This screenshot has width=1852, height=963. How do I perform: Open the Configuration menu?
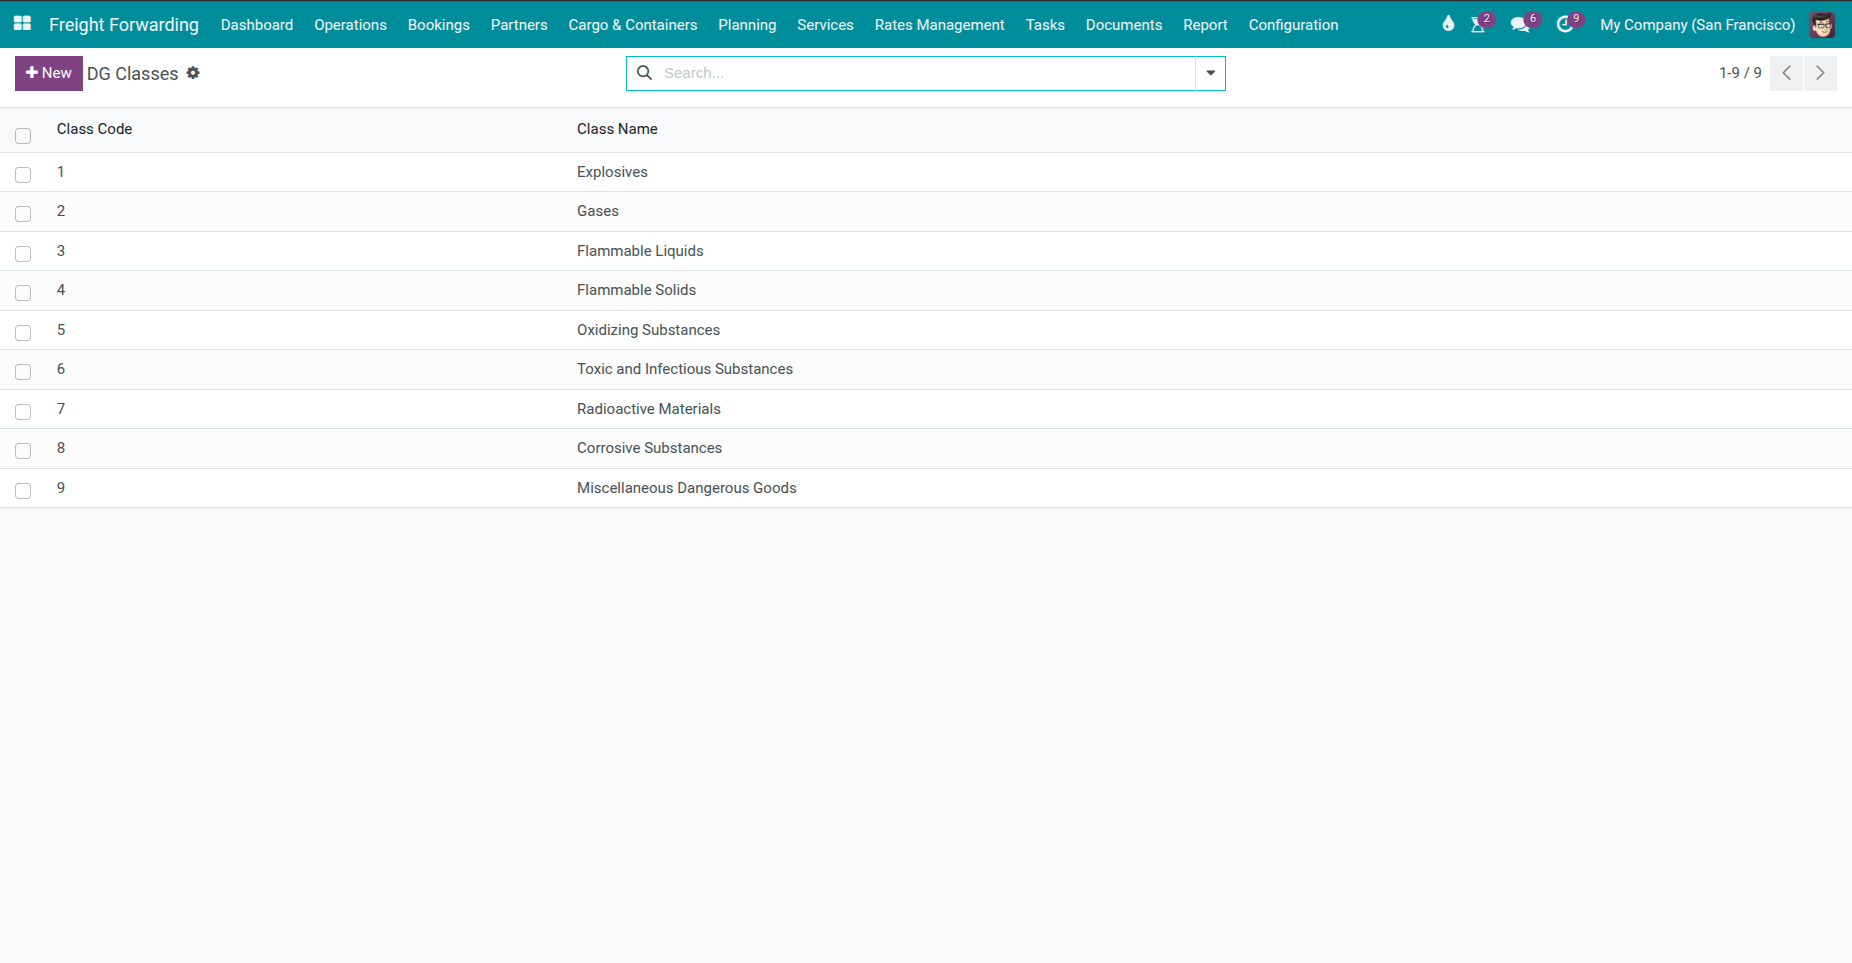[1293, 25]
